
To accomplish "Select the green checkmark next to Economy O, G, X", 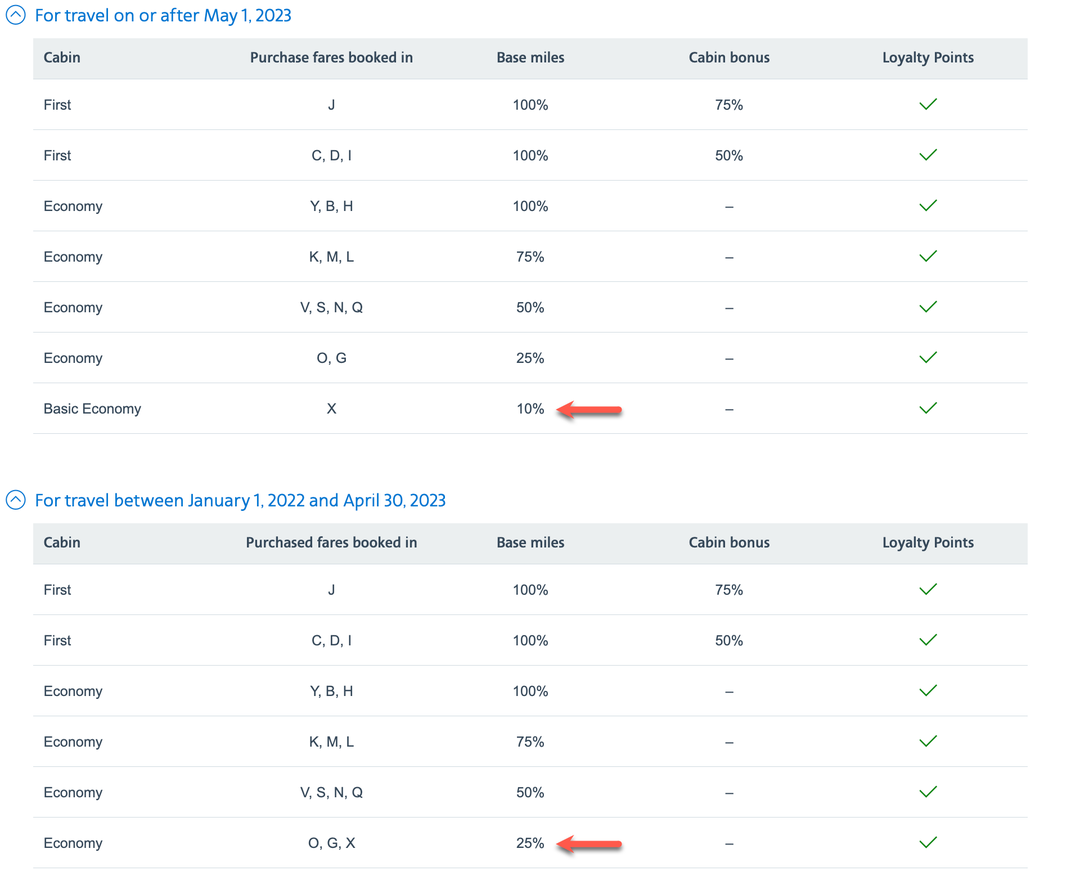I will point(927,842).
